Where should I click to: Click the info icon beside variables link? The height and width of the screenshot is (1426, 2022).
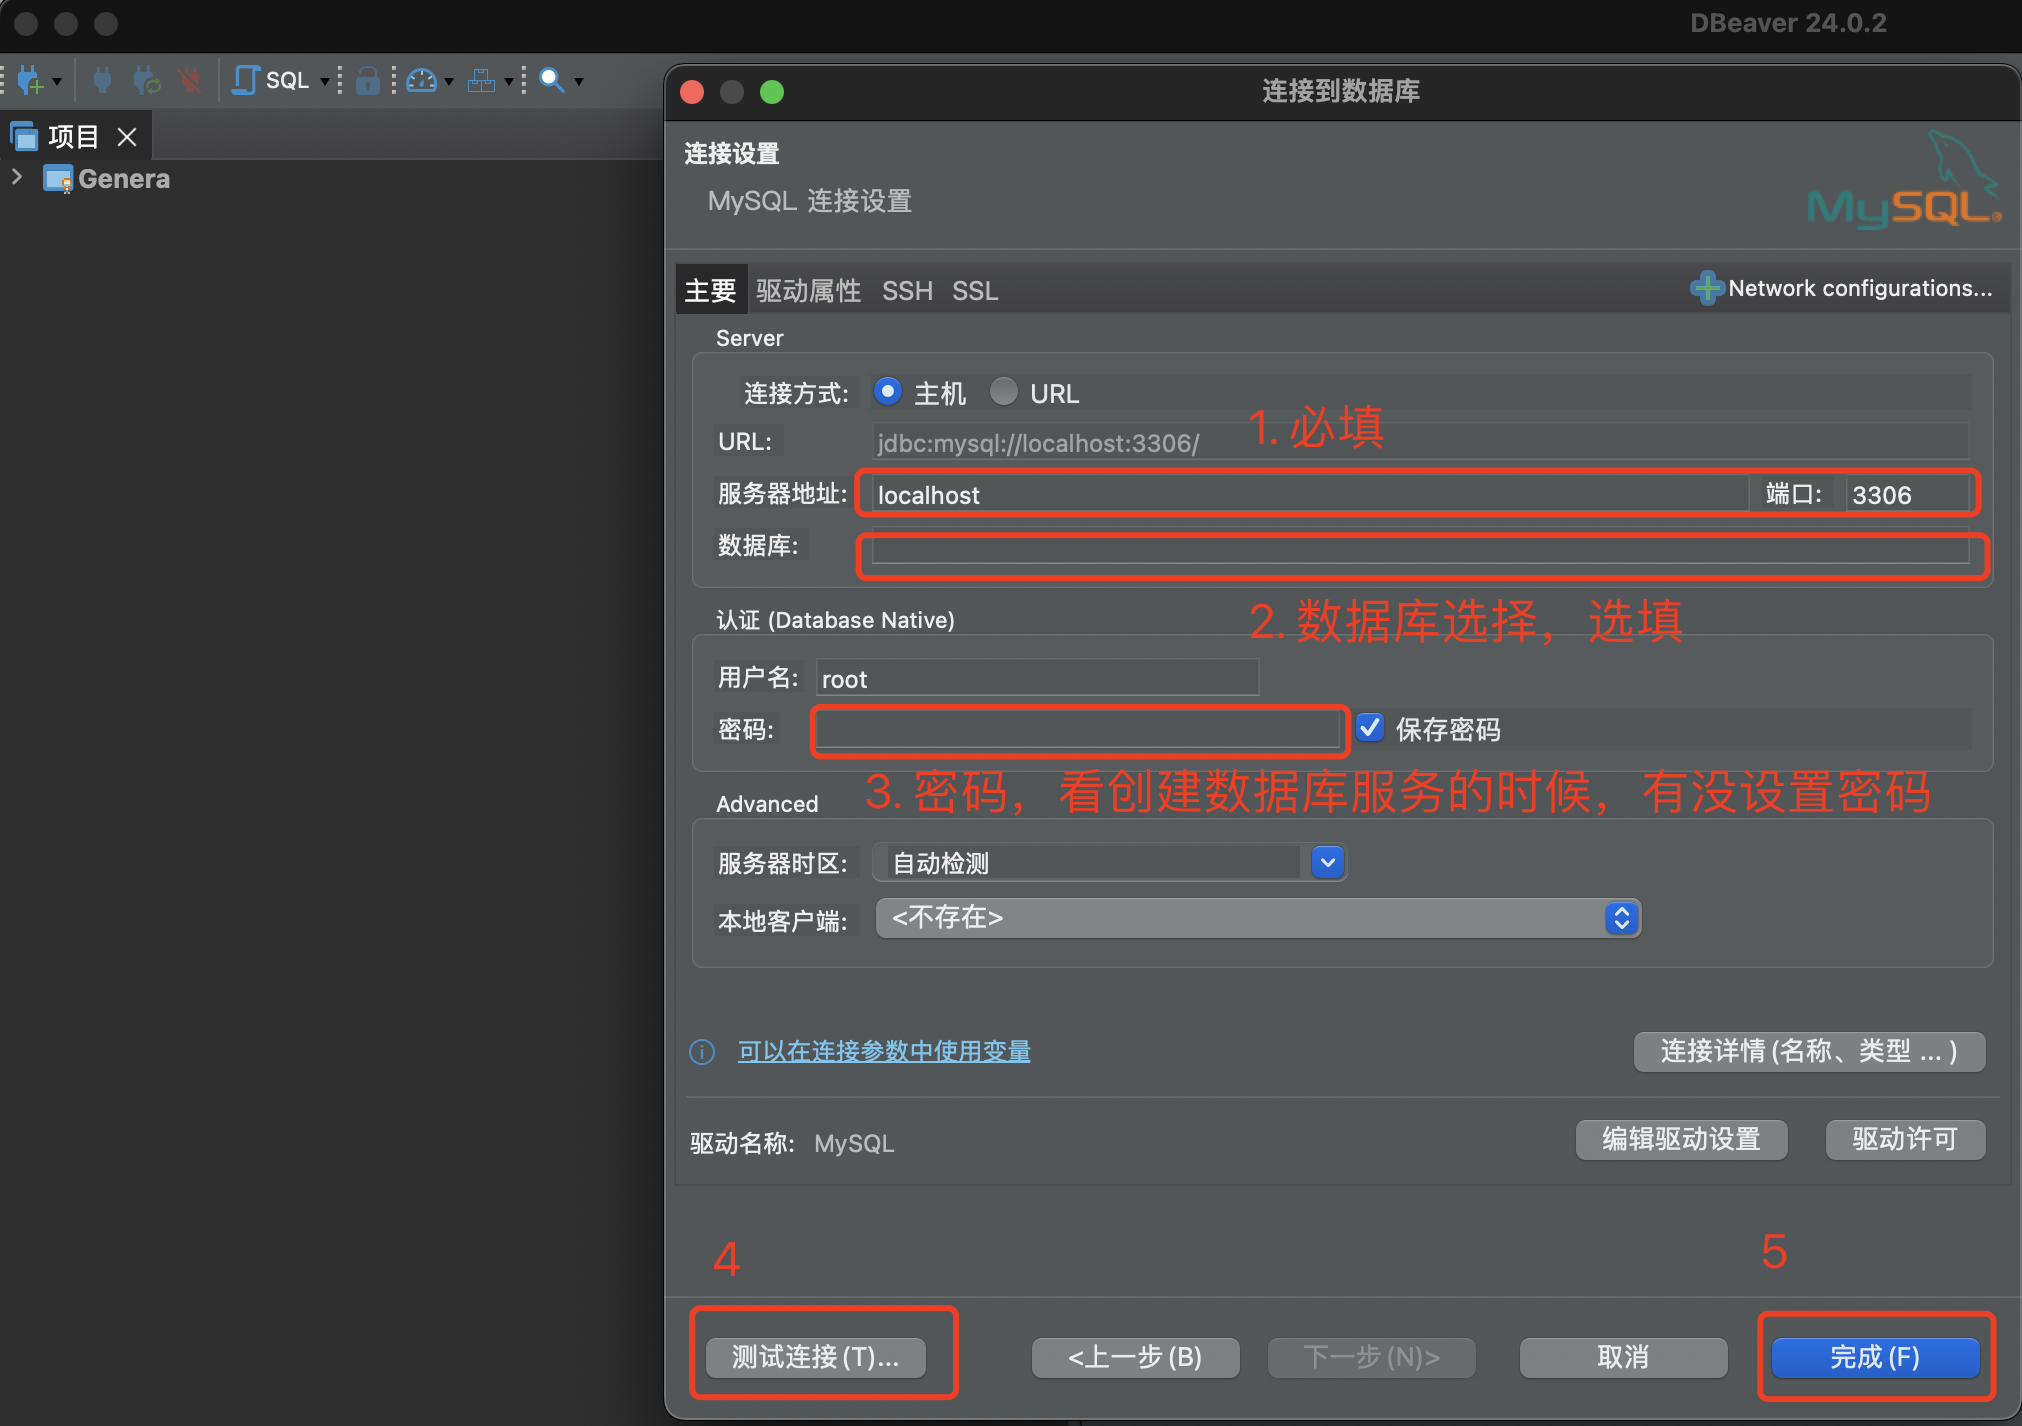click(702, 1052)
